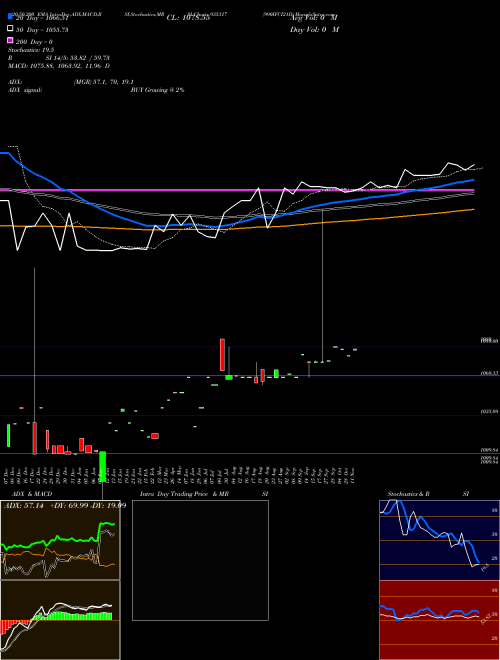Click the bright green candlestick near the date axis

tap(102, 466)
